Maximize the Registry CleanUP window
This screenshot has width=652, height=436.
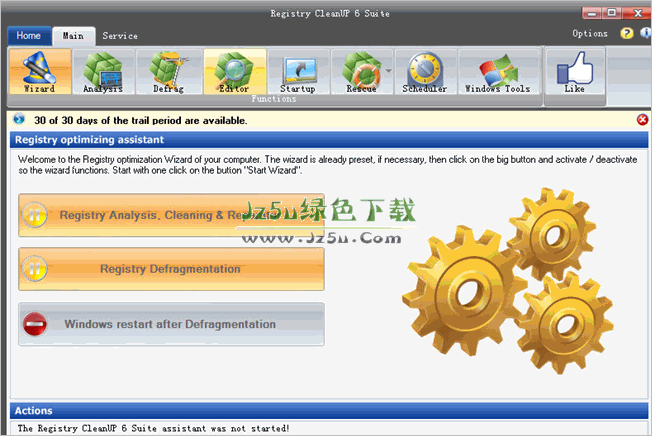pyautogui.click(x=612, y=13)
